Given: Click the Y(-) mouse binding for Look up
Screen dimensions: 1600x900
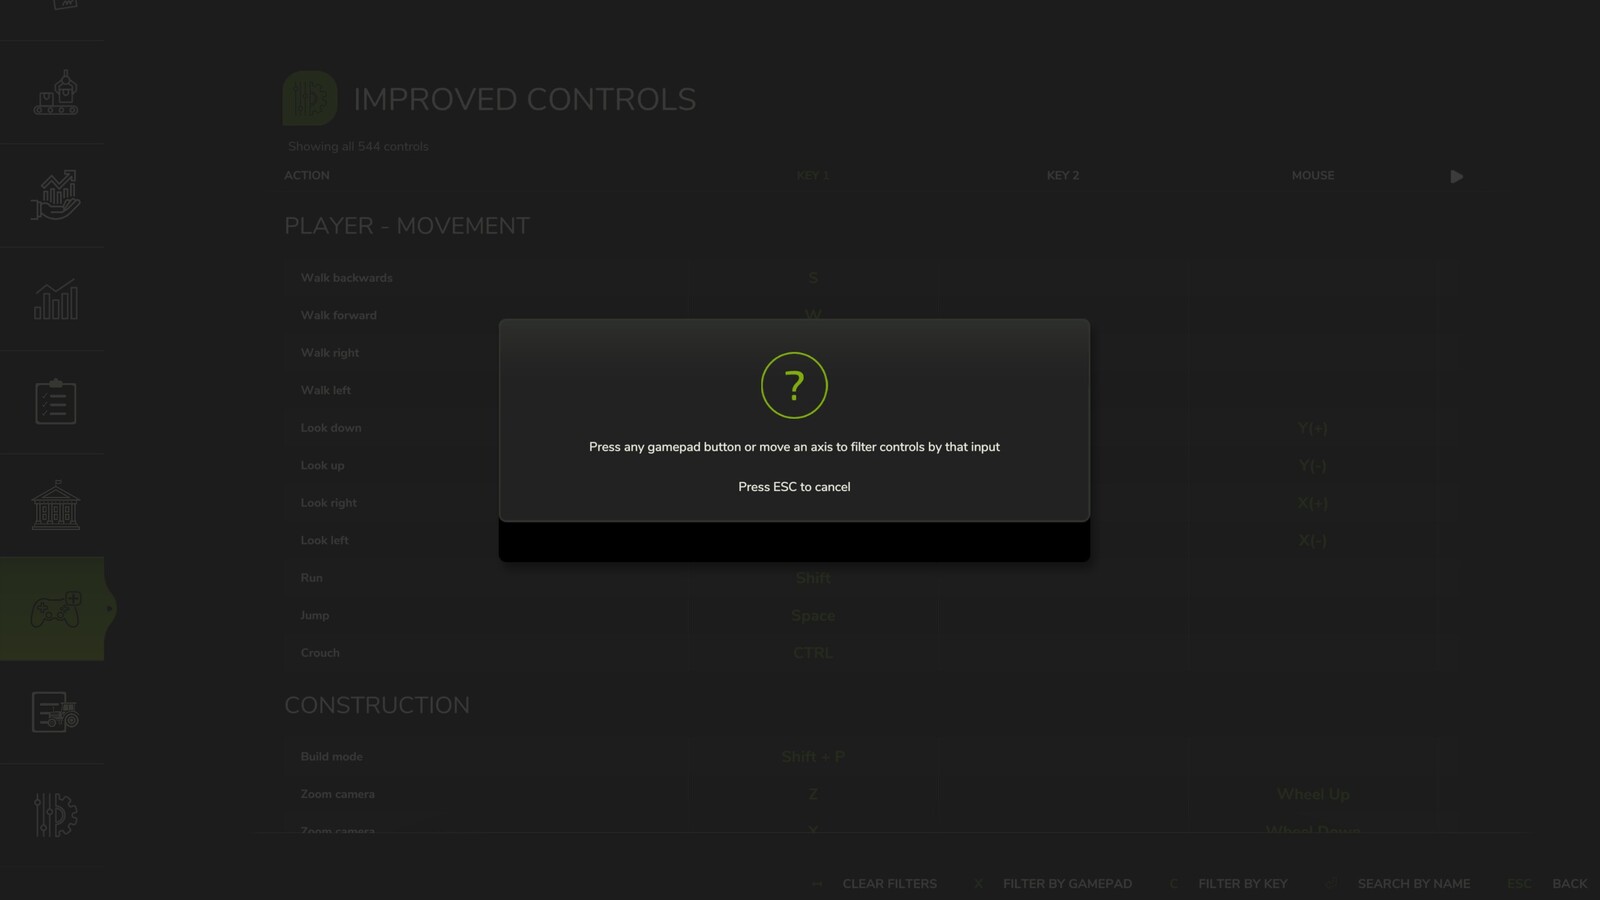Looking at the screenshot, I should tap(1313, 465).
